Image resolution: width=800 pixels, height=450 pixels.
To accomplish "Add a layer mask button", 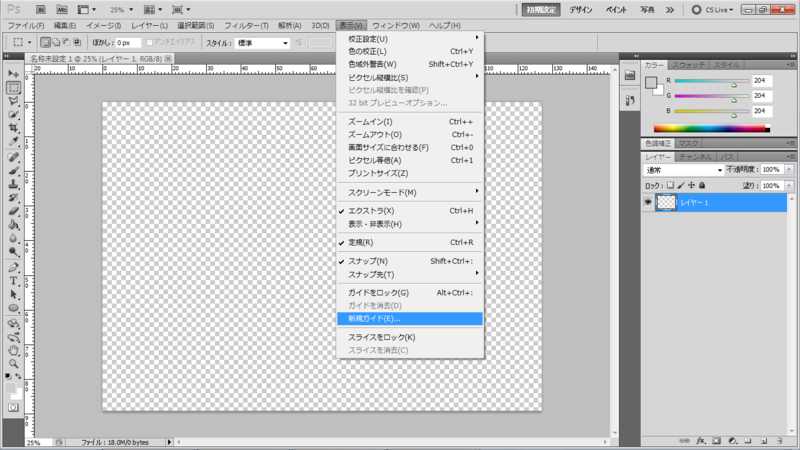I will (716, 441).
